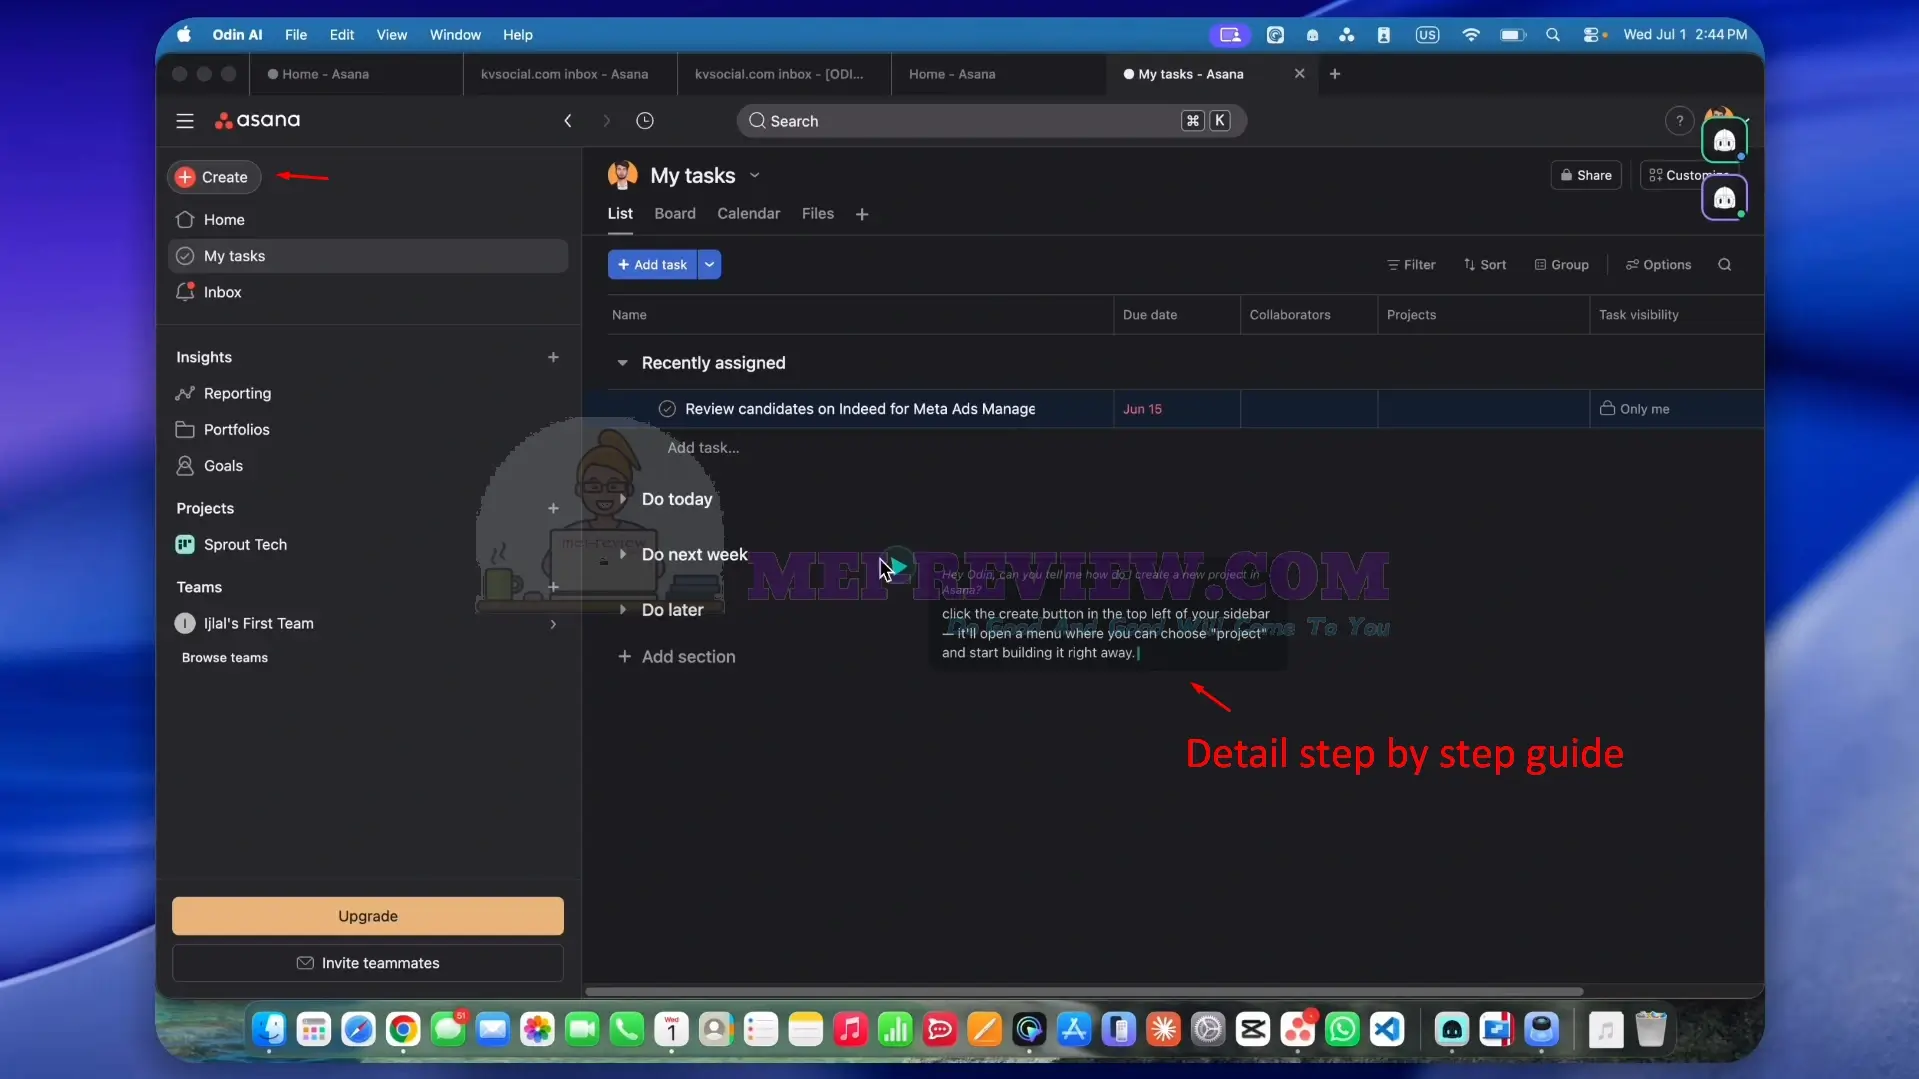Screen dimensions: 1919x1079
Task: Switch to the Calendar tab
Action: point(748,214)
